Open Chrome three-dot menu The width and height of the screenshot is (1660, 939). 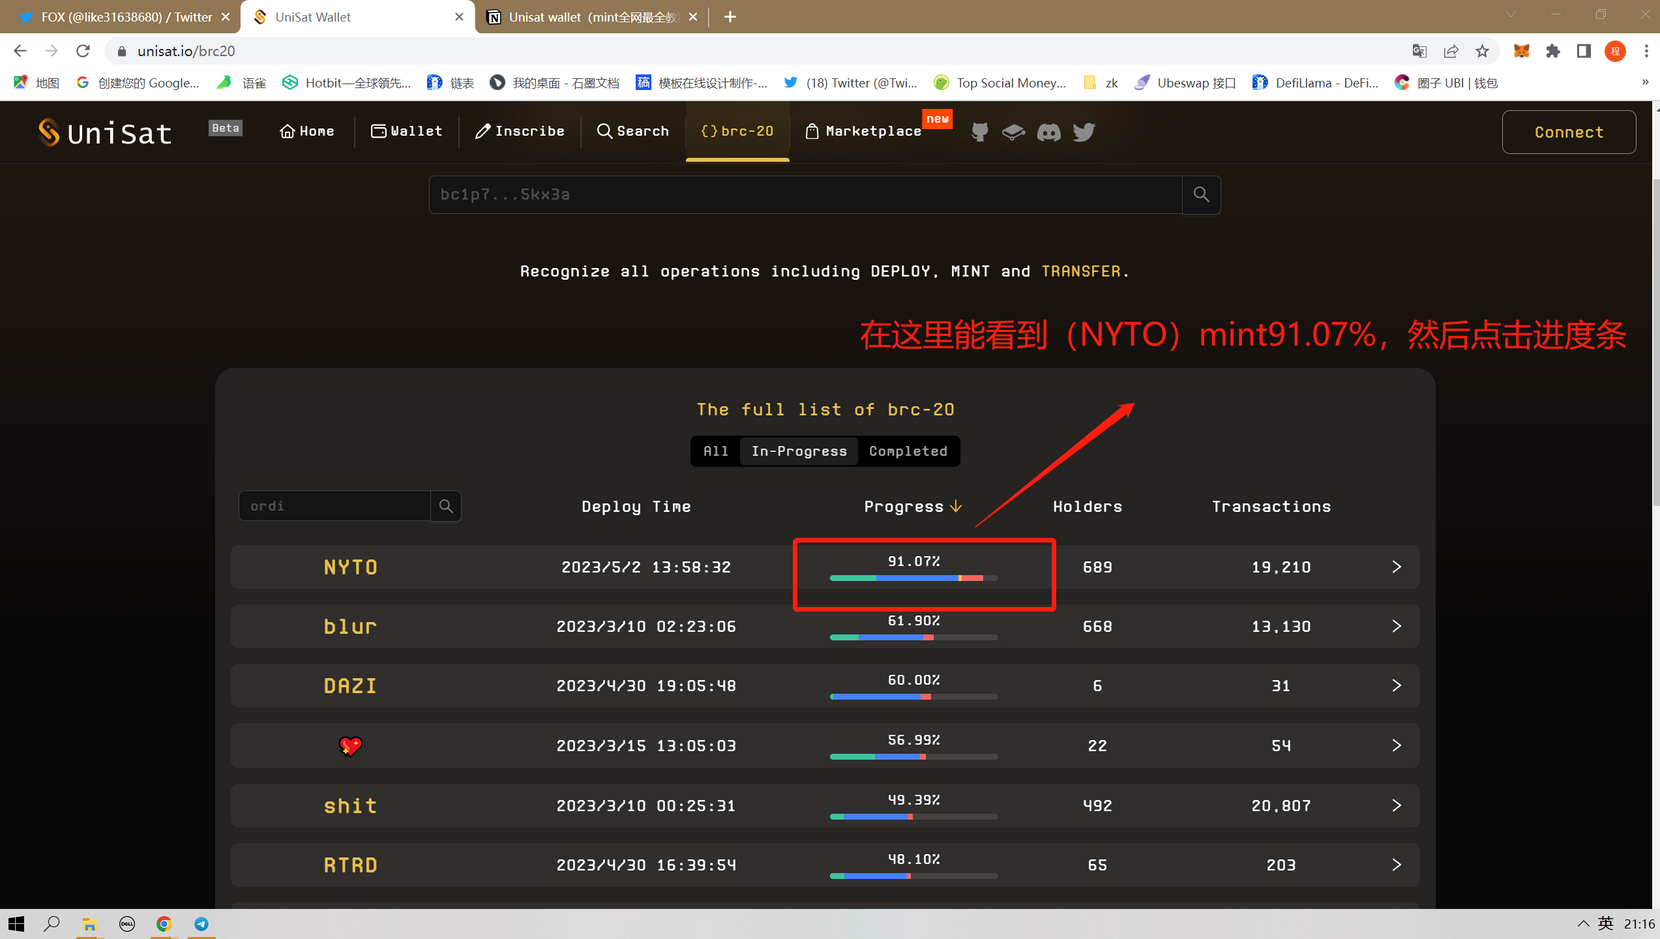(x=1646, y=51)
